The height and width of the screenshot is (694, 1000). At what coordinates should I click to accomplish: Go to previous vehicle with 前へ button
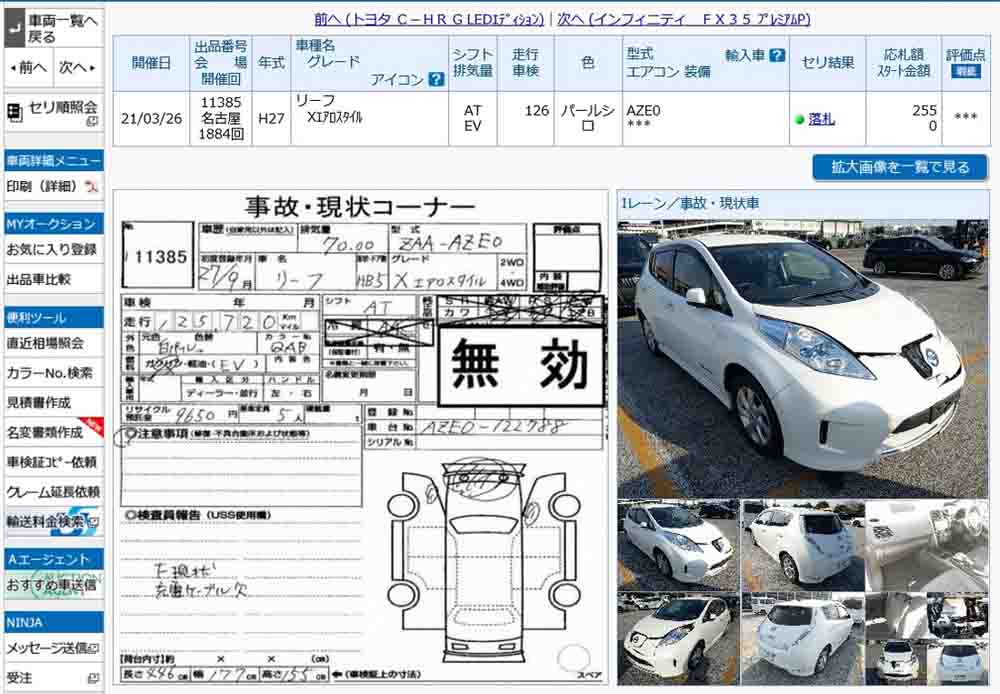[29, 67]
